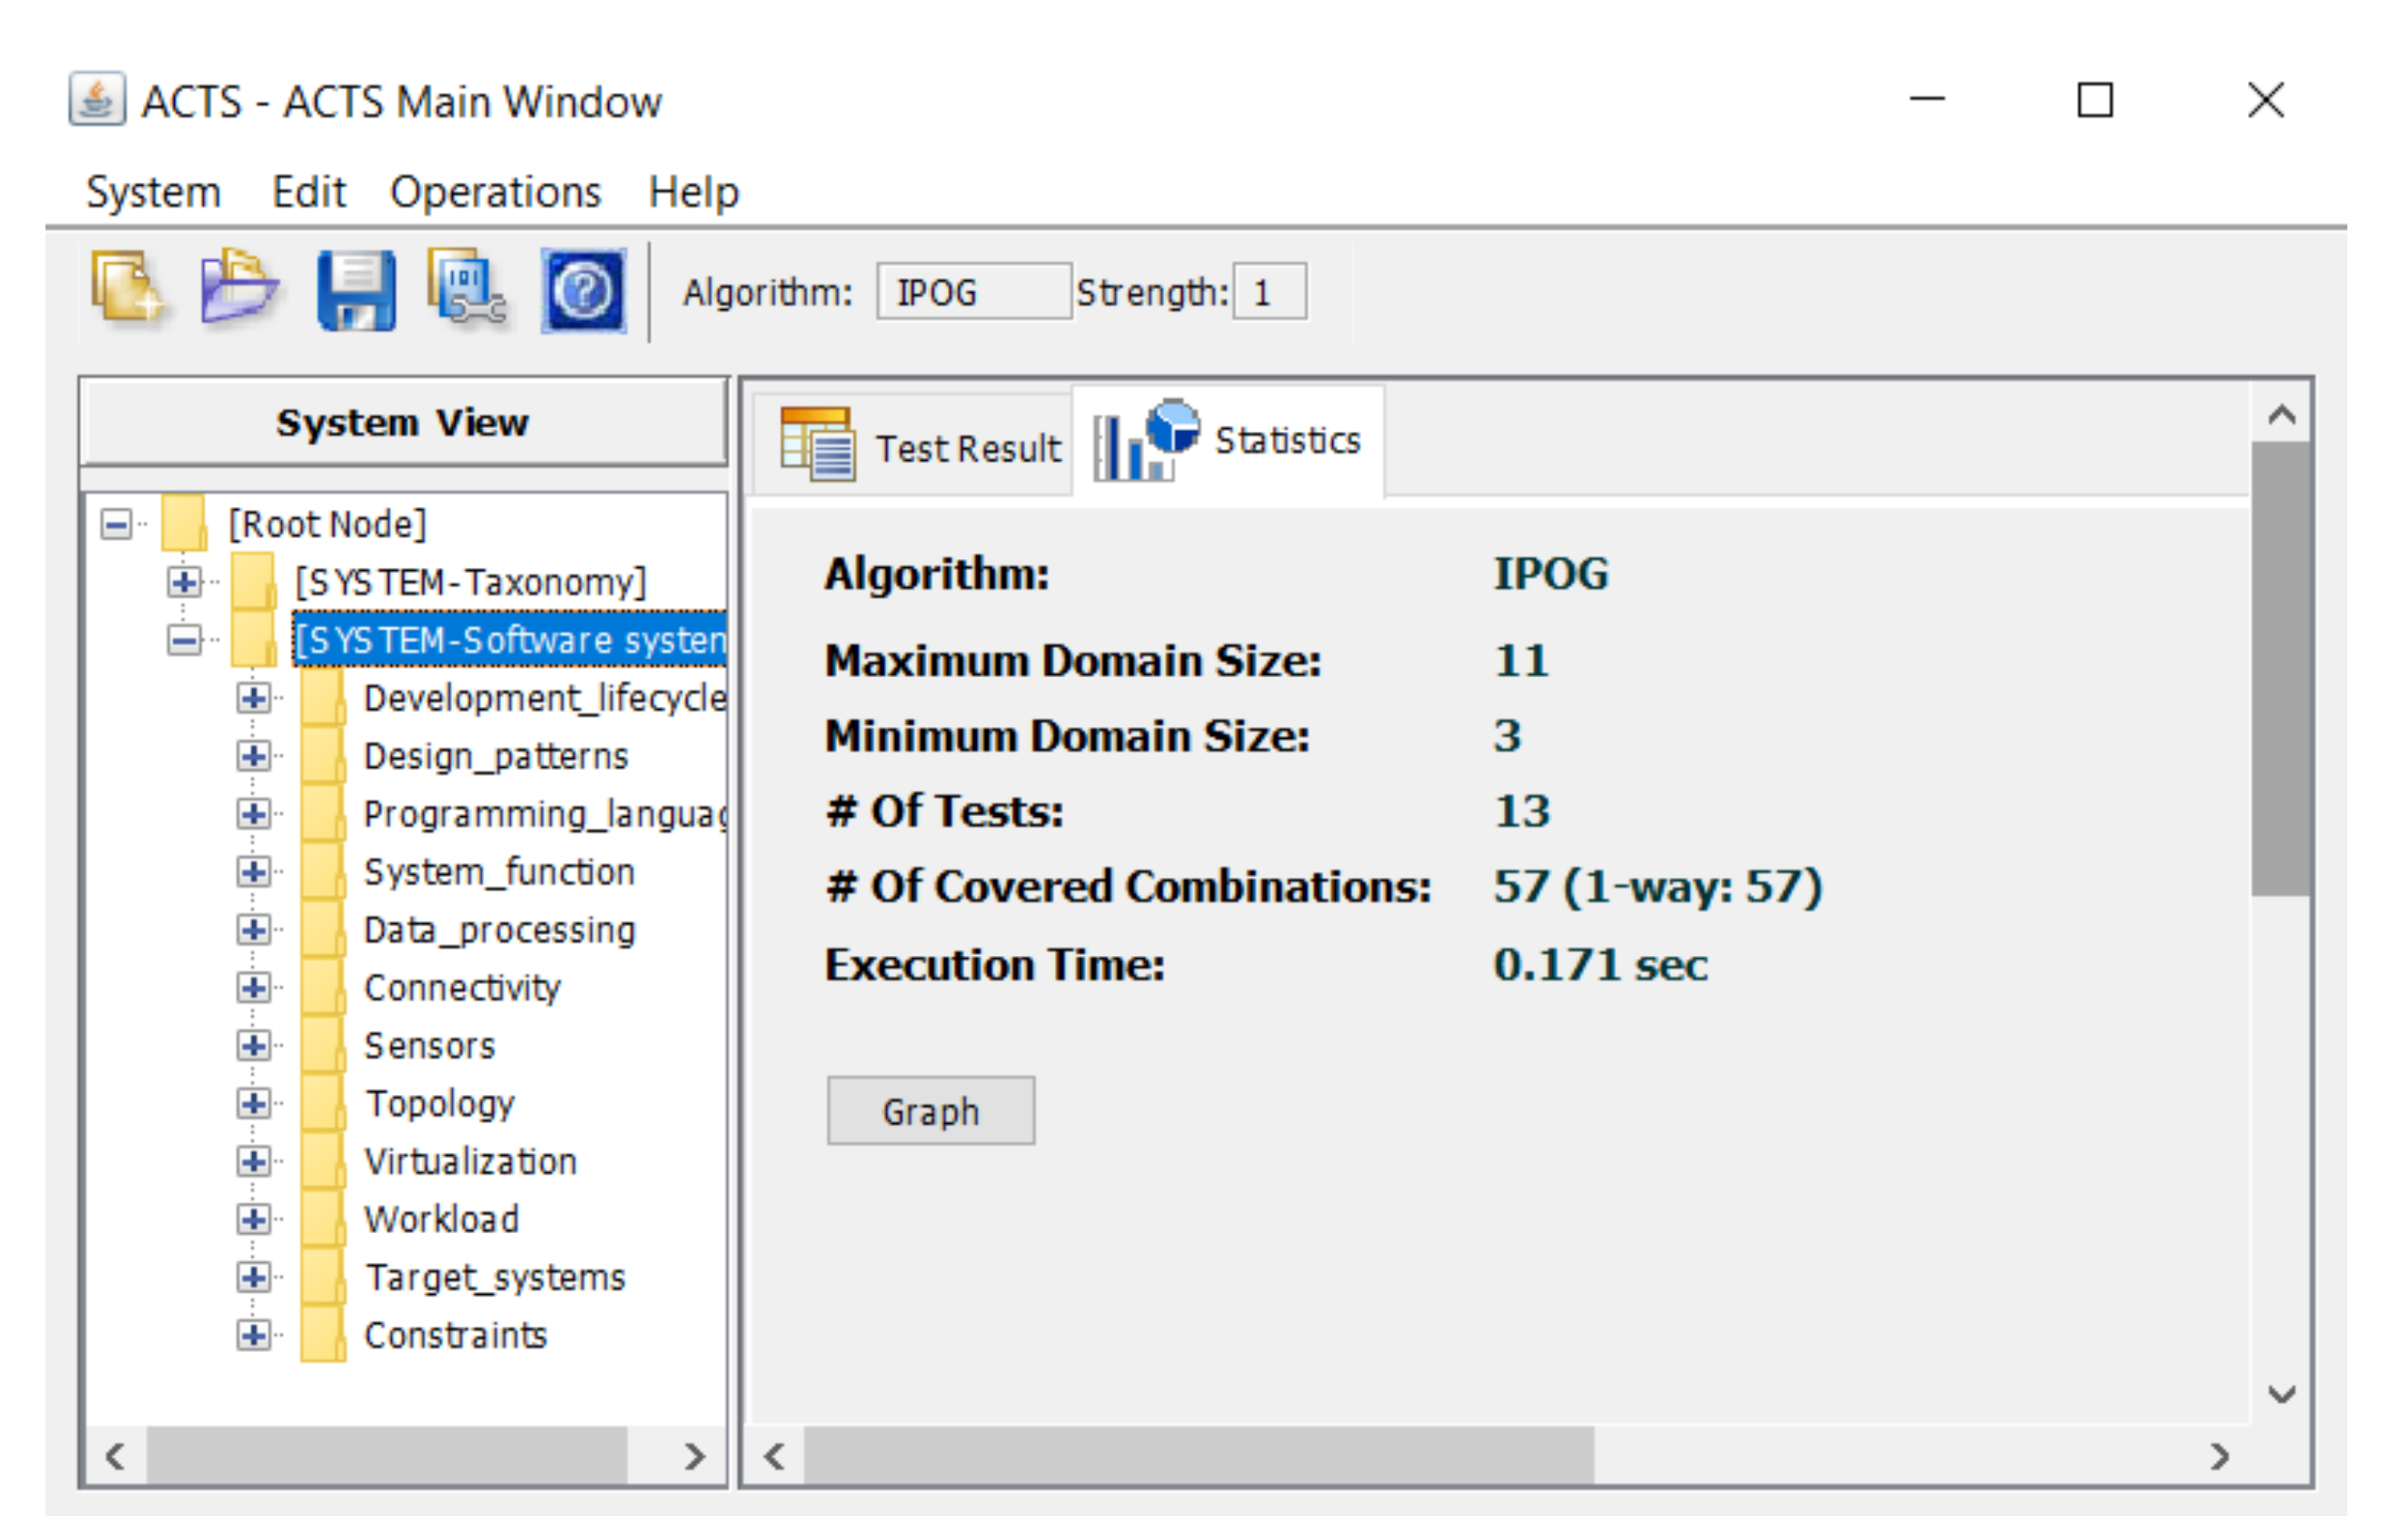2408x1537 pixels.
Task: Collapse the Root Node tree
Action: coord(116,524)
